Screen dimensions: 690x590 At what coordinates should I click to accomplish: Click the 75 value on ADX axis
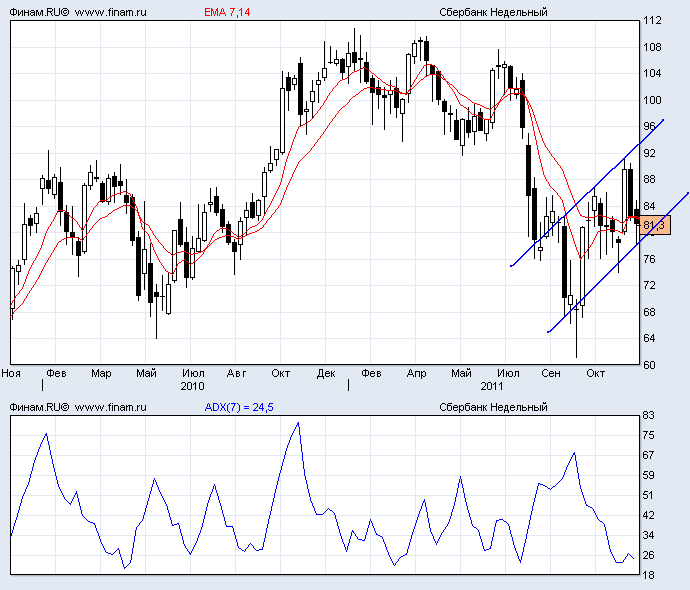[649, 436]
